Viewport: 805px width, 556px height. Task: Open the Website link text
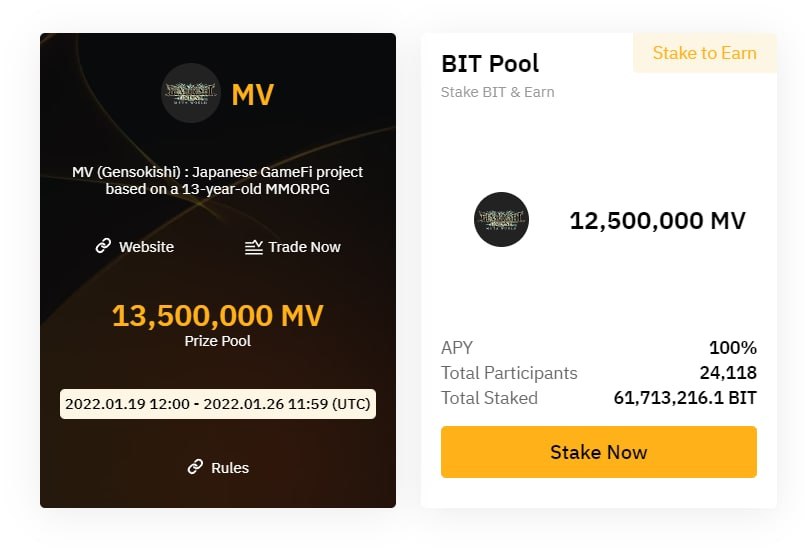(146, 247)
